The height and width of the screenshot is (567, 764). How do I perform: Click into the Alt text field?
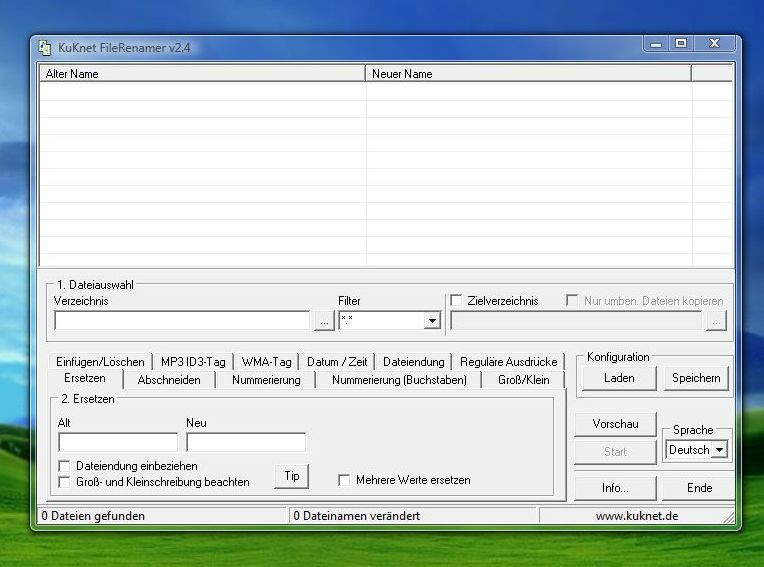pyautogui.click(x=118, y=442)
